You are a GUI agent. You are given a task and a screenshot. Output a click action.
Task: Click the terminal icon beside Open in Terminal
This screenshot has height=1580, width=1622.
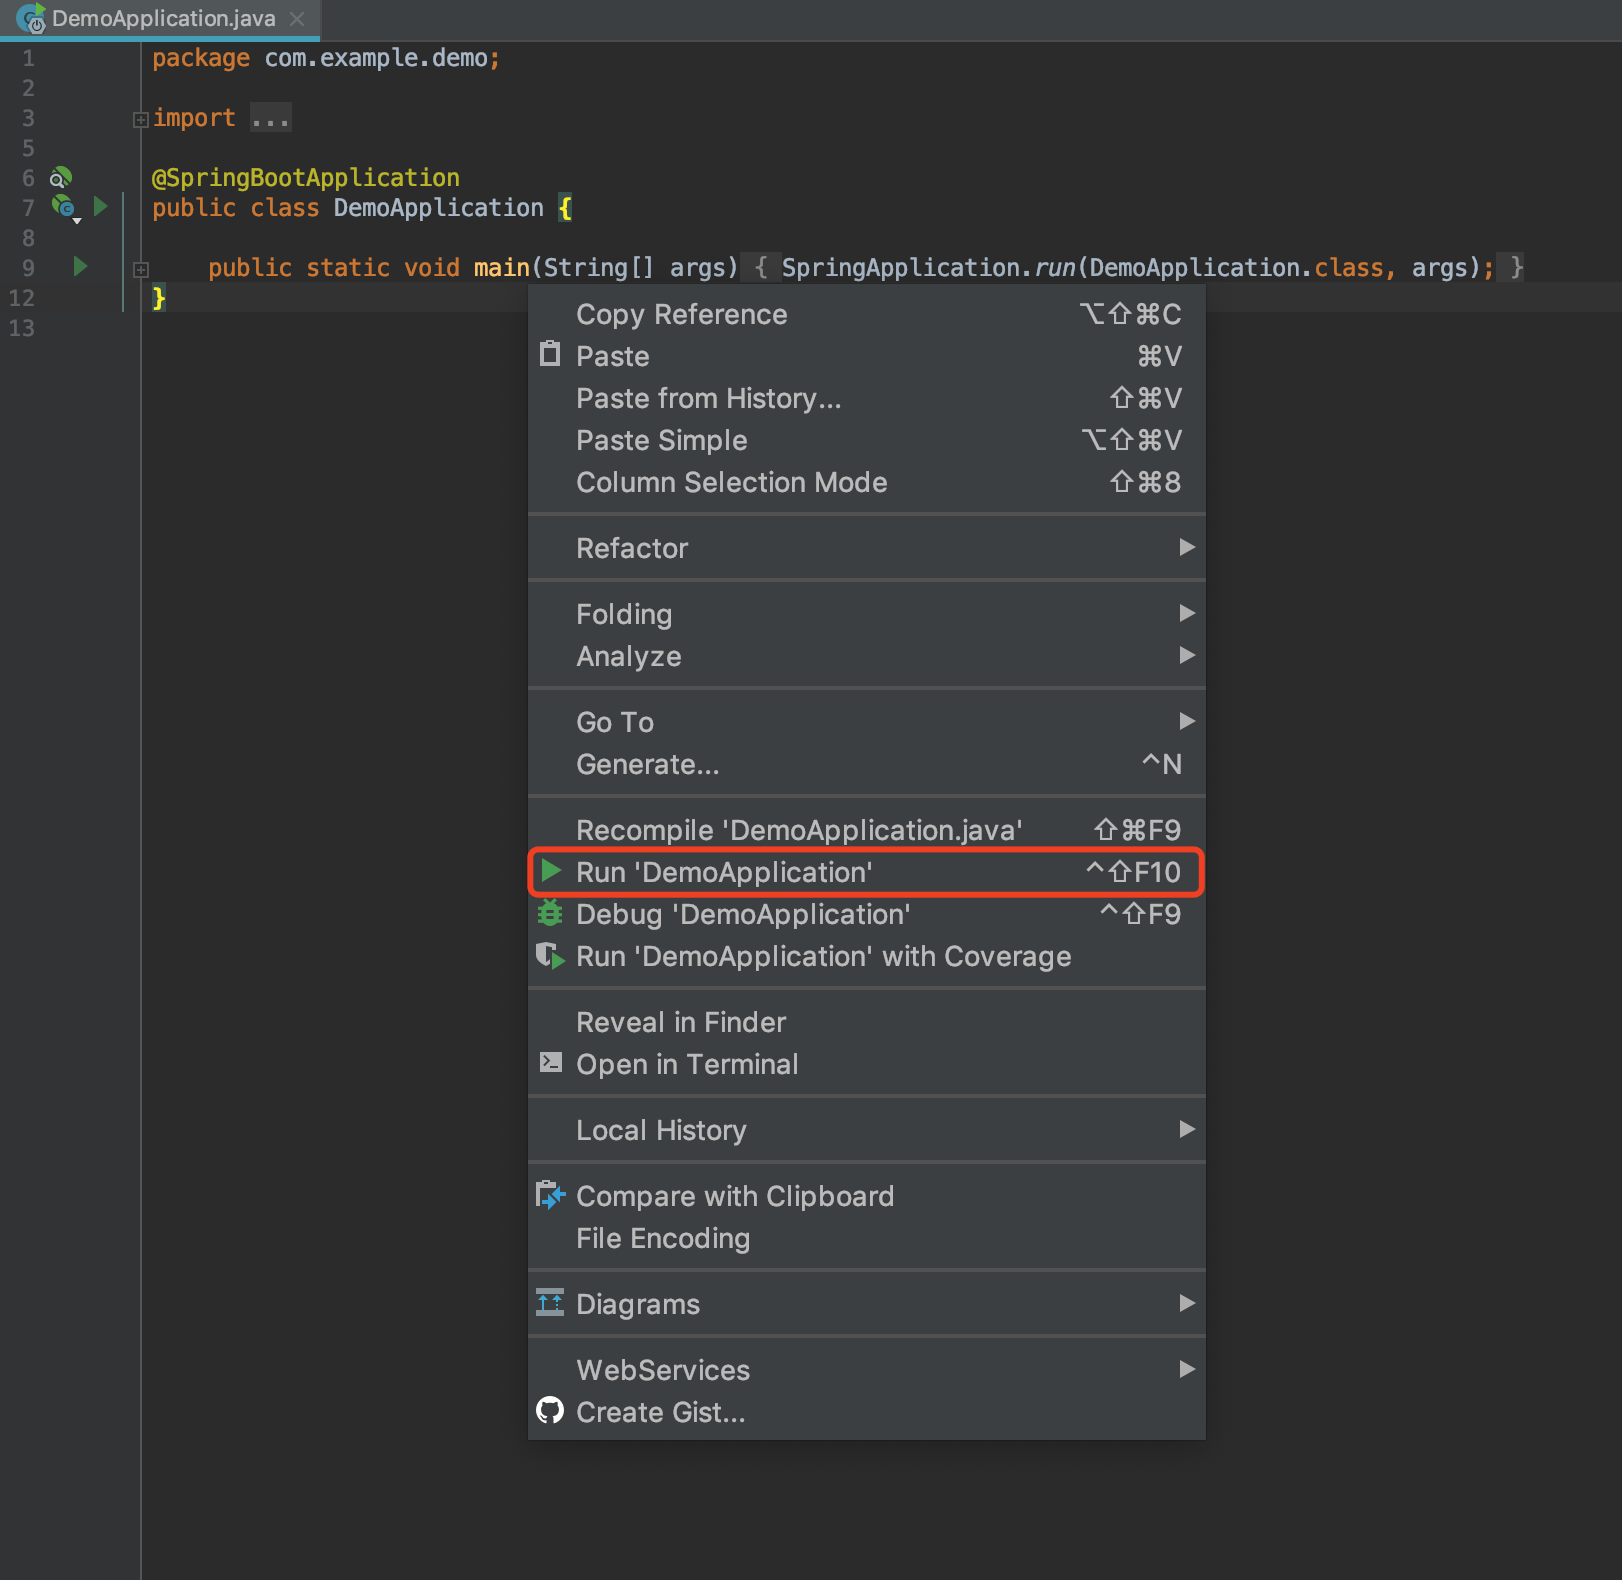tap(550, 1062)
